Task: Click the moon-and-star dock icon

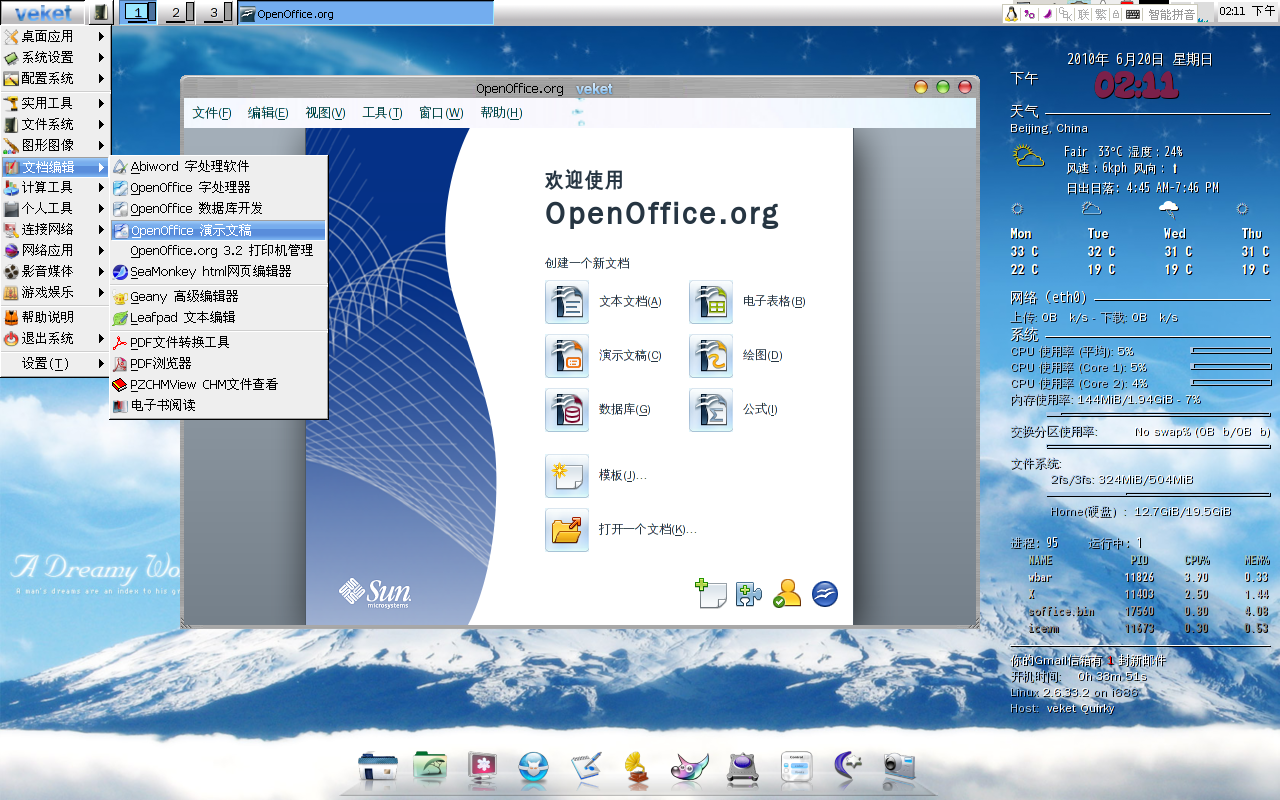Action: point(848,767)
